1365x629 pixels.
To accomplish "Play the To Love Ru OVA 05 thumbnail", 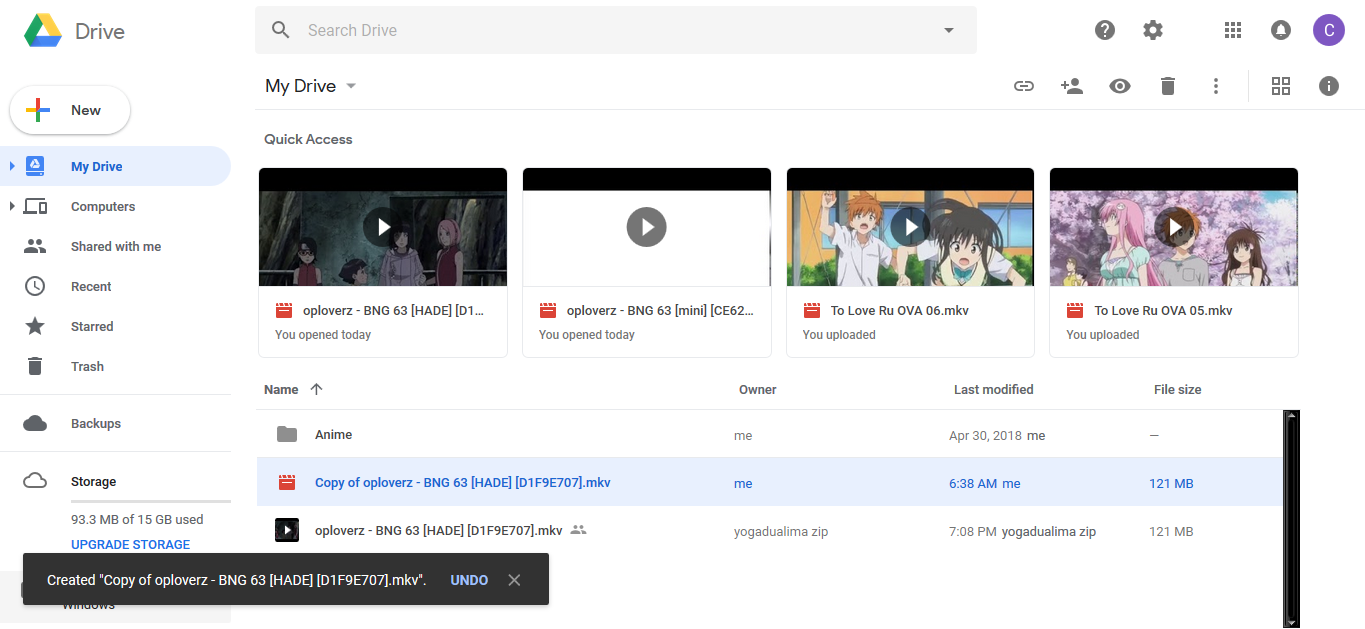I will pos(1174,227).
